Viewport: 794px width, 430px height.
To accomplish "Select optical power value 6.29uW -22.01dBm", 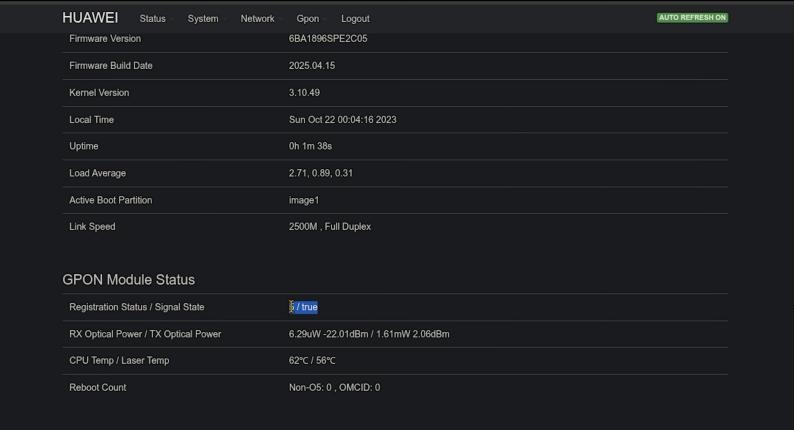I will click(328, 334).
